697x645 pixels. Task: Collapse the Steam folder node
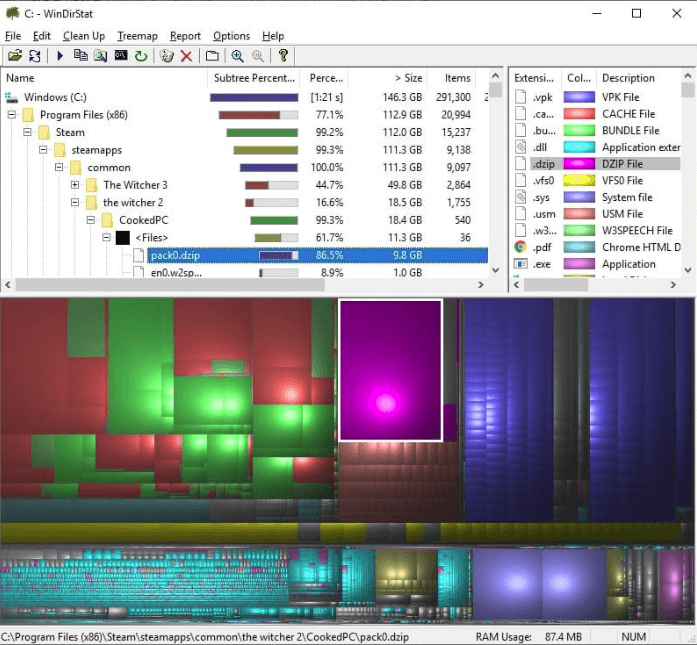[28, 132]
